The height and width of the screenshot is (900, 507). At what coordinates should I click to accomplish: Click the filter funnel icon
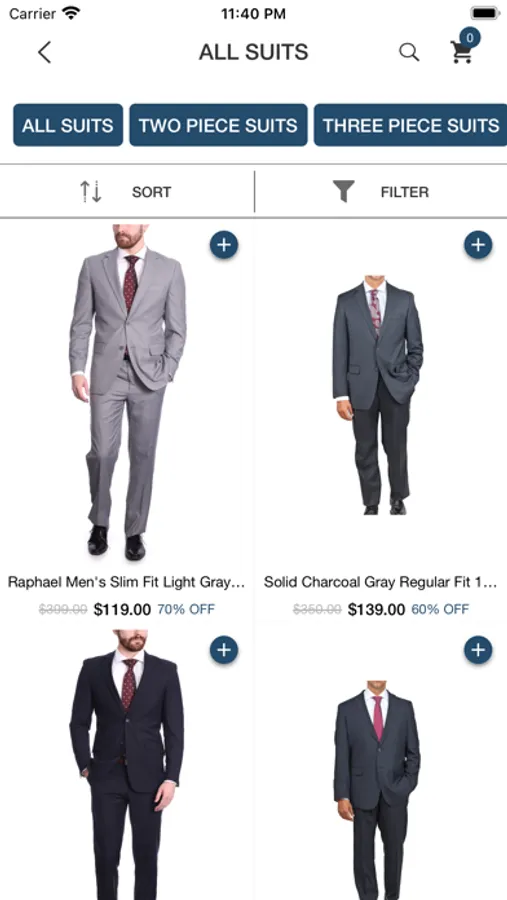[x=343, y=192]
